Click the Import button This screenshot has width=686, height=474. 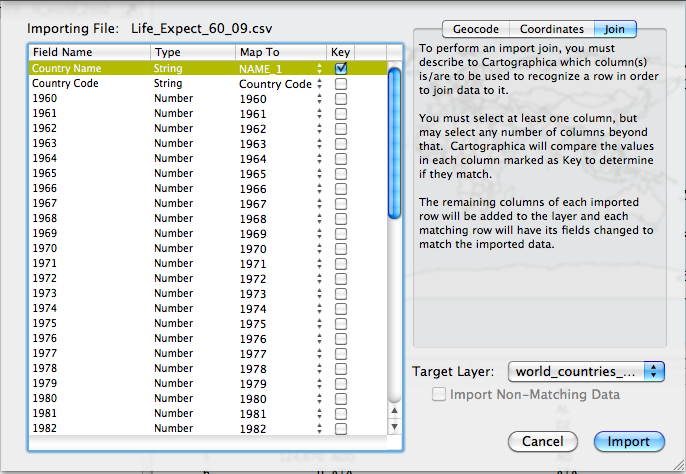tap(629, 441)
